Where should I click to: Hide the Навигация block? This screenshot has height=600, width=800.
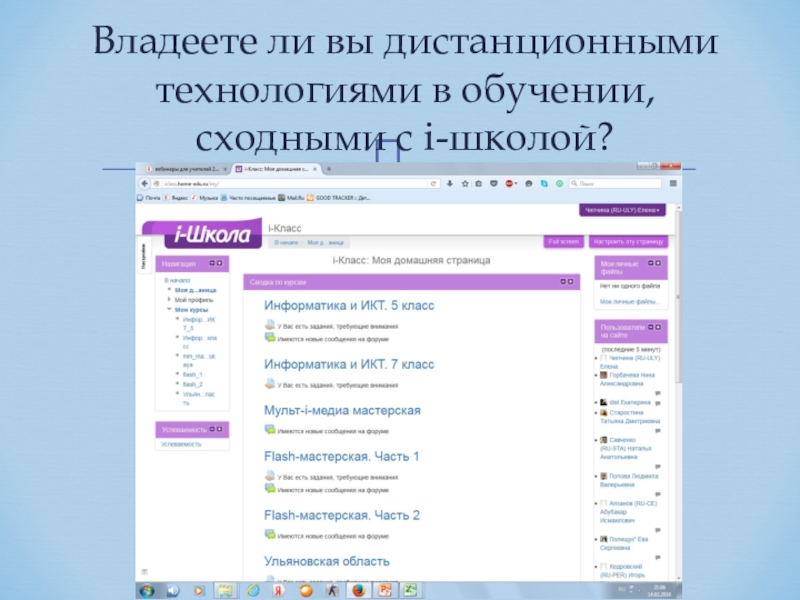click(x=212, y=263)
